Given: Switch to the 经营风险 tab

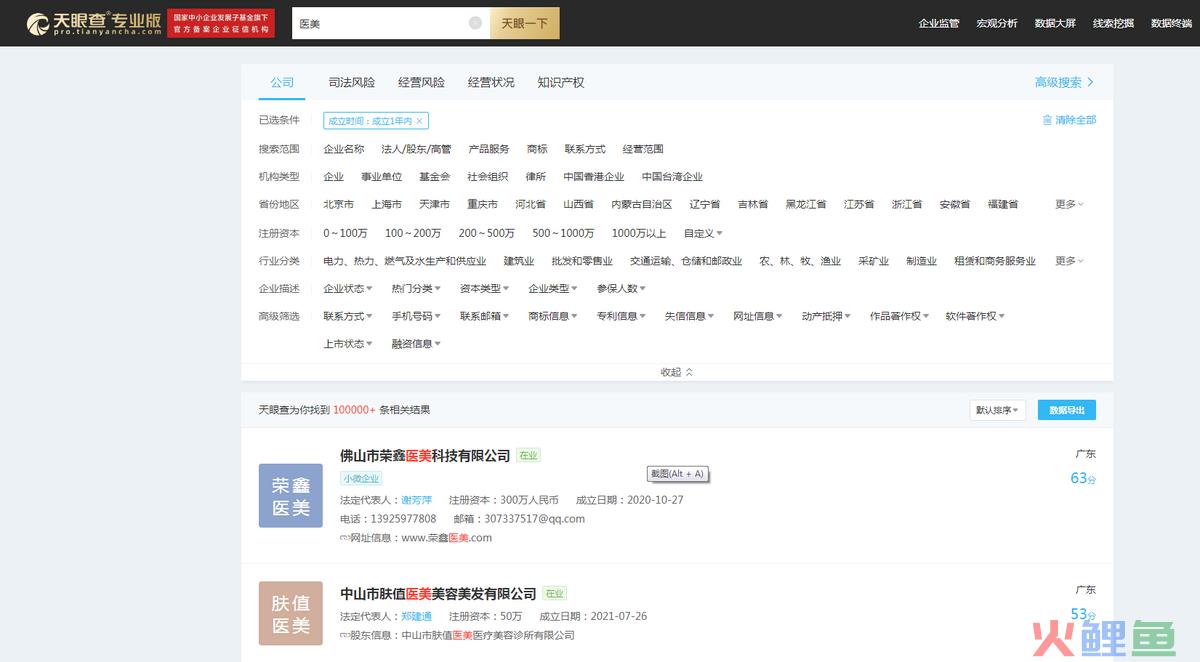Looking at the screenshot, I should tap(421, 82).
